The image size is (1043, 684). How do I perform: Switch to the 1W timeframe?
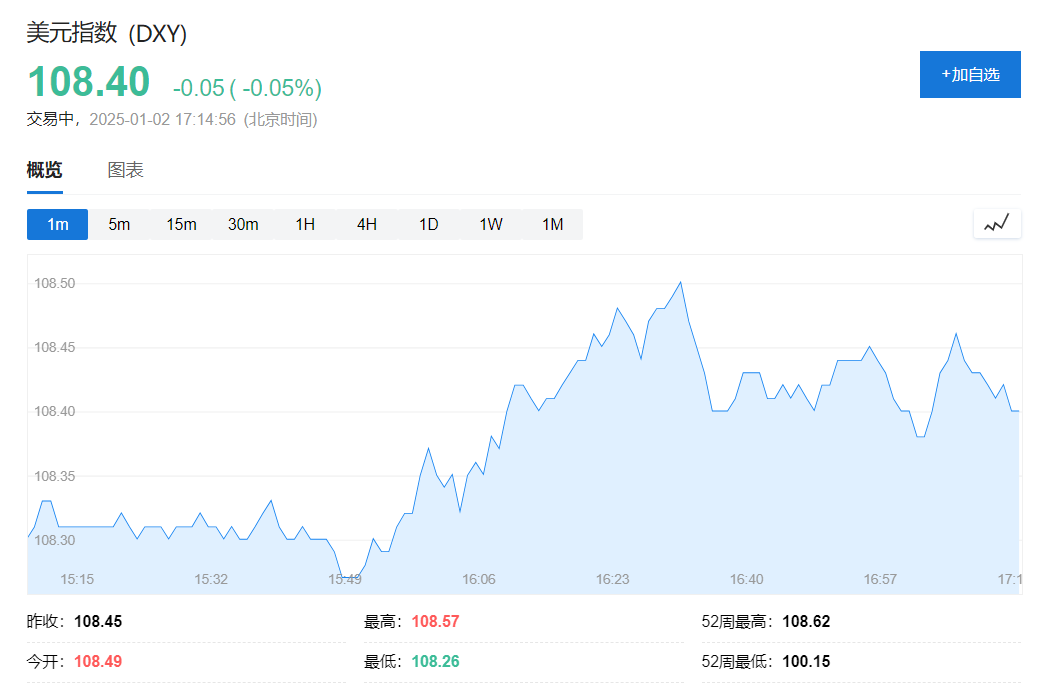(x=490, y=224)
